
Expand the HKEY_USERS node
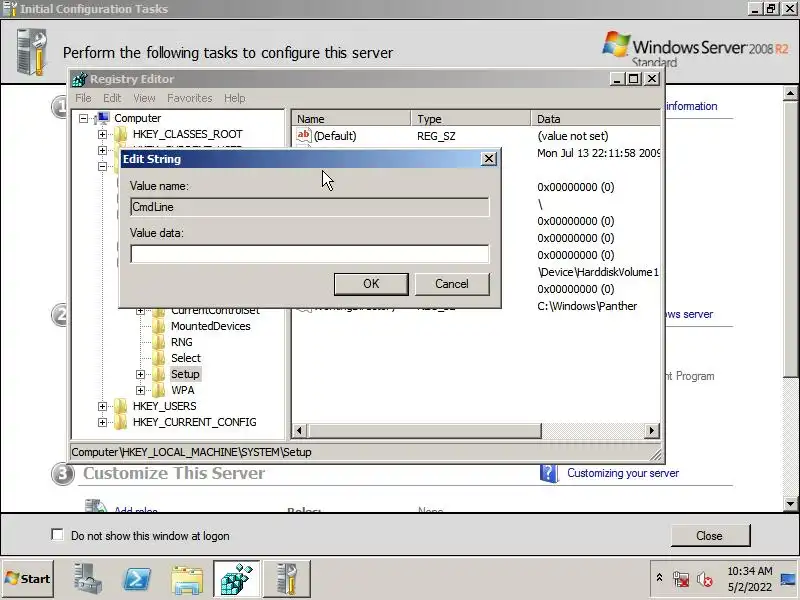[x=102, y=406]
